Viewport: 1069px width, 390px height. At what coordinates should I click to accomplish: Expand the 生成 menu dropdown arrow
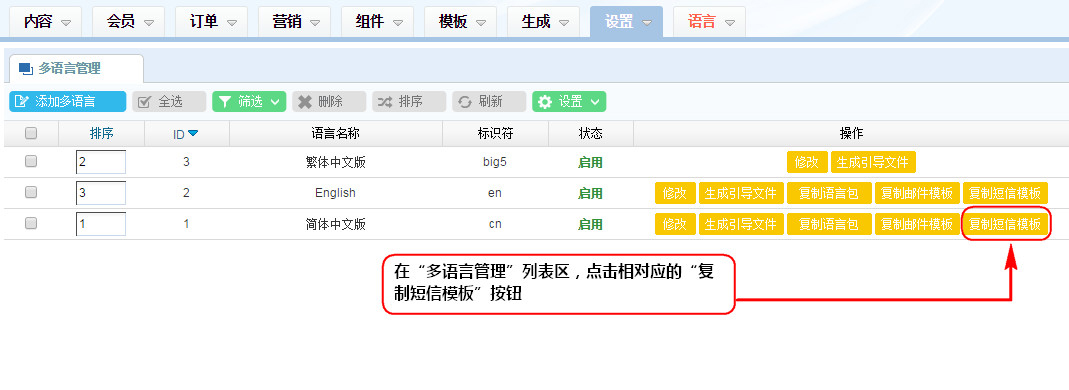[564, 22]
